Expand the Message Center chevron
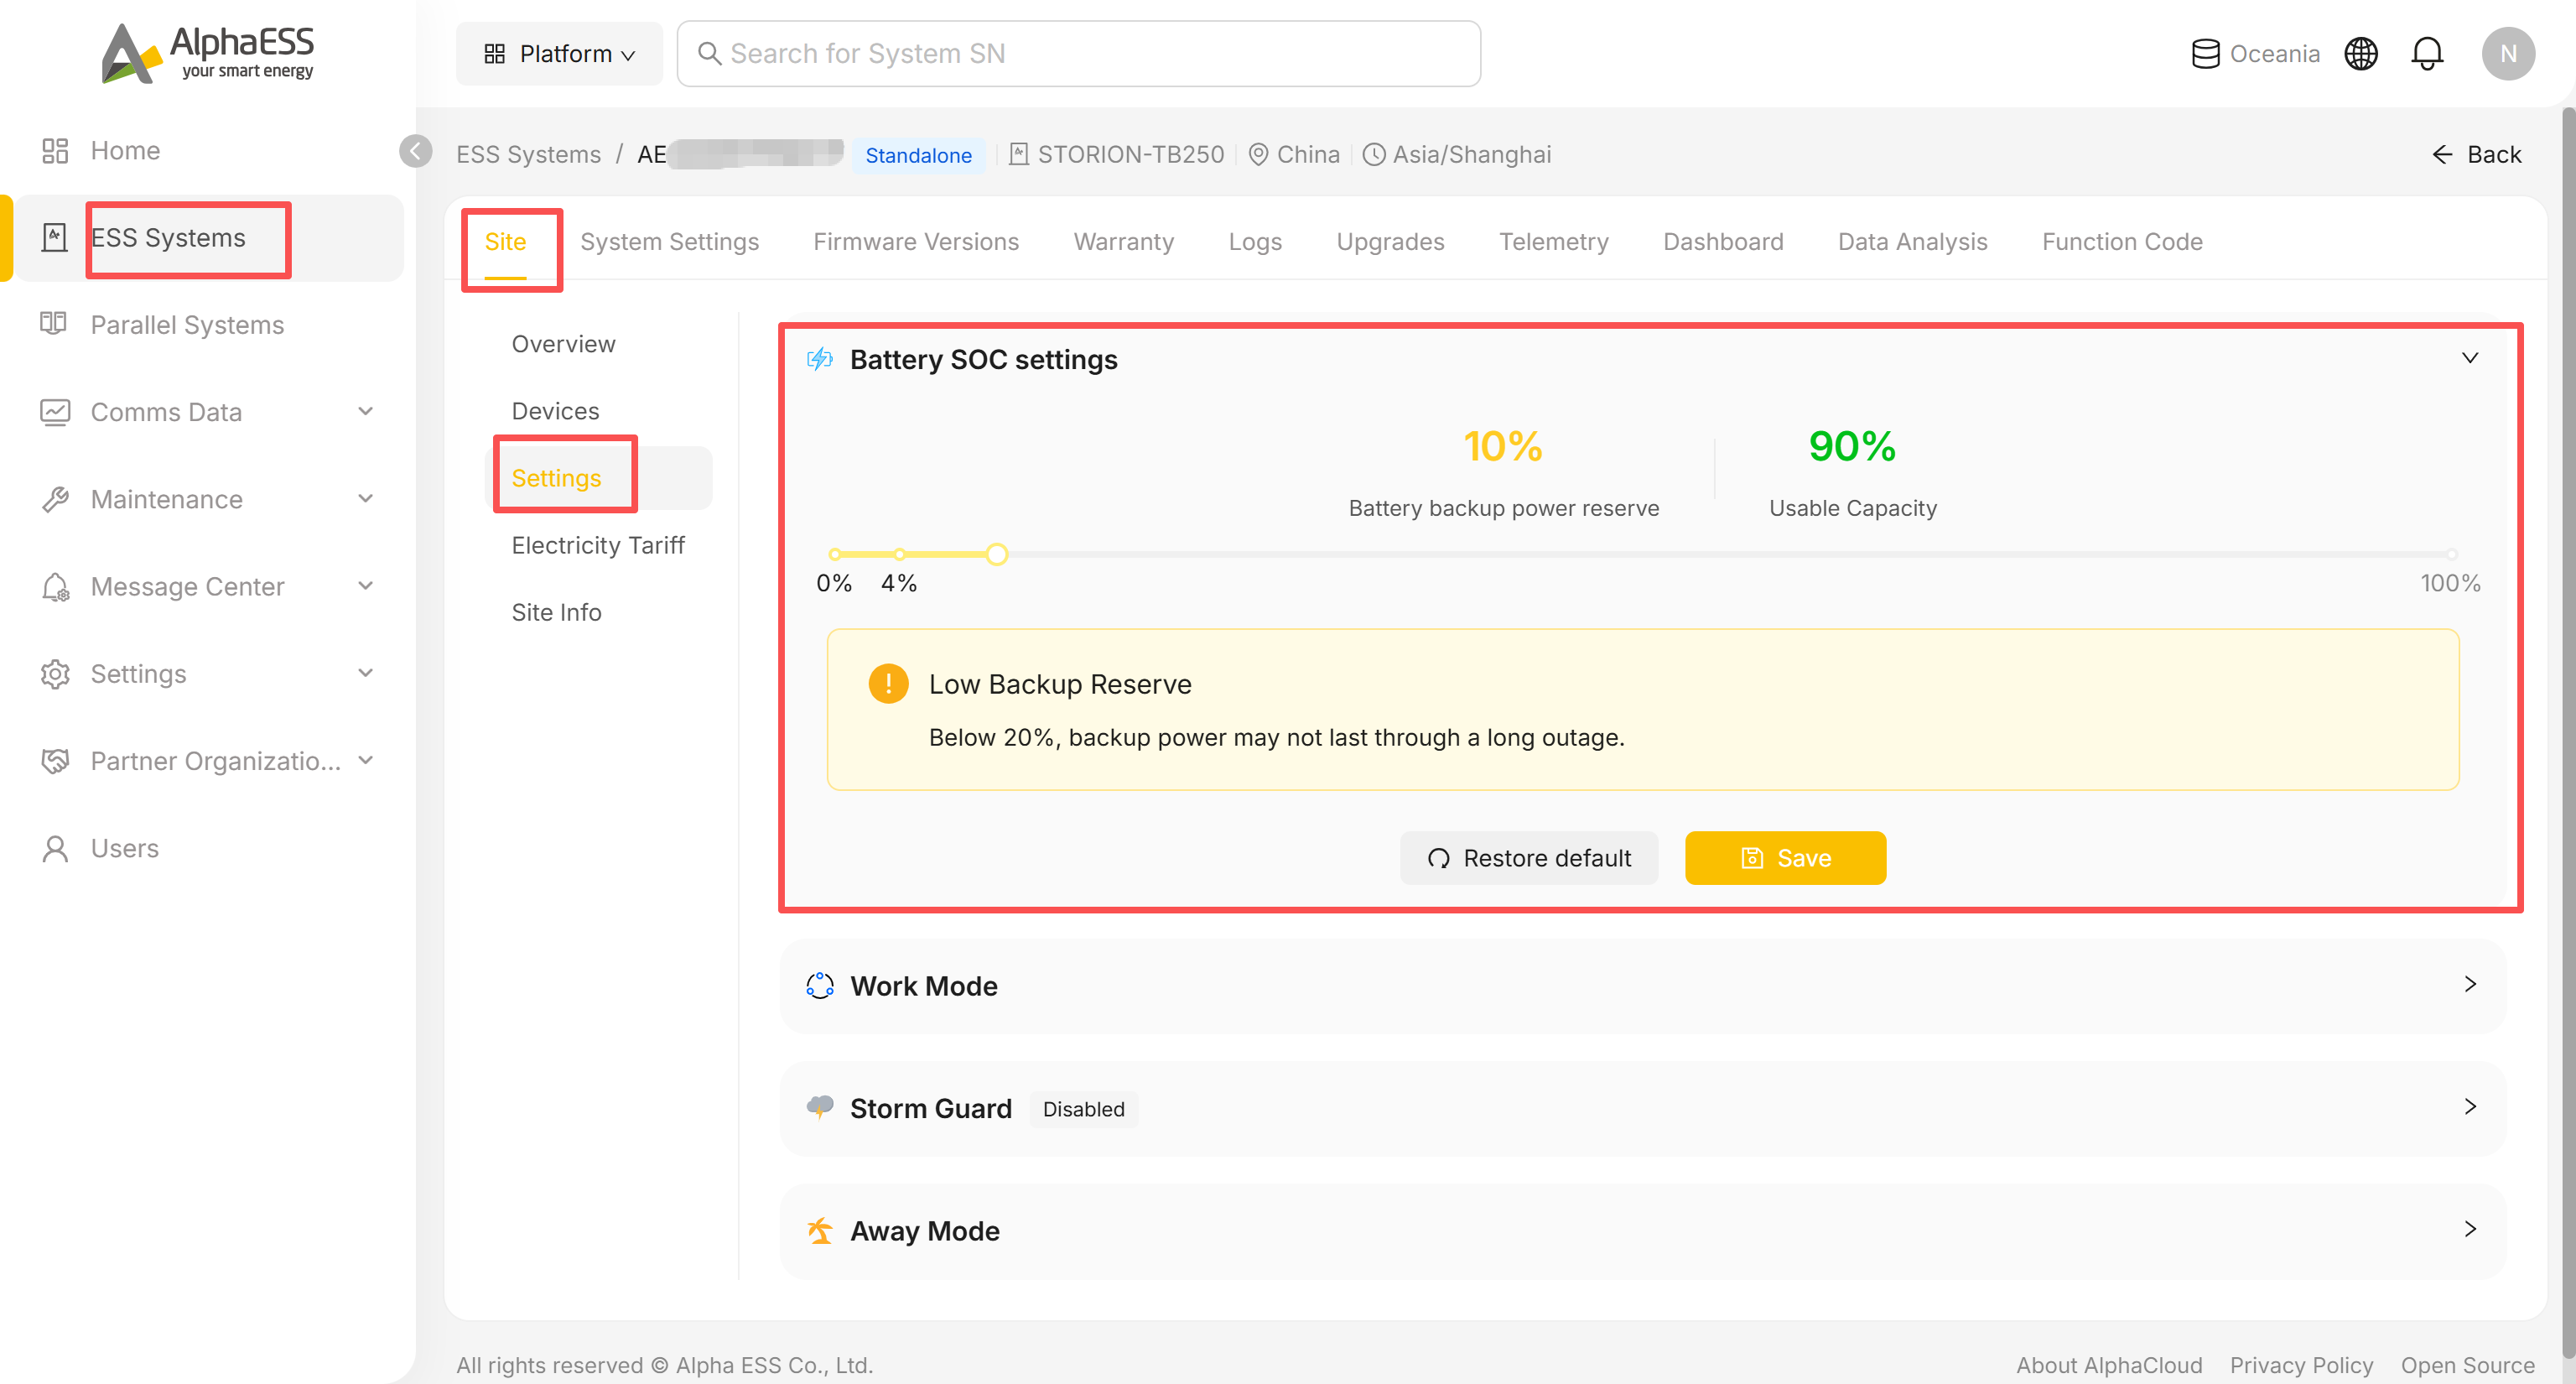Viewport: 2576px width, 1384px height. [366, 585]
